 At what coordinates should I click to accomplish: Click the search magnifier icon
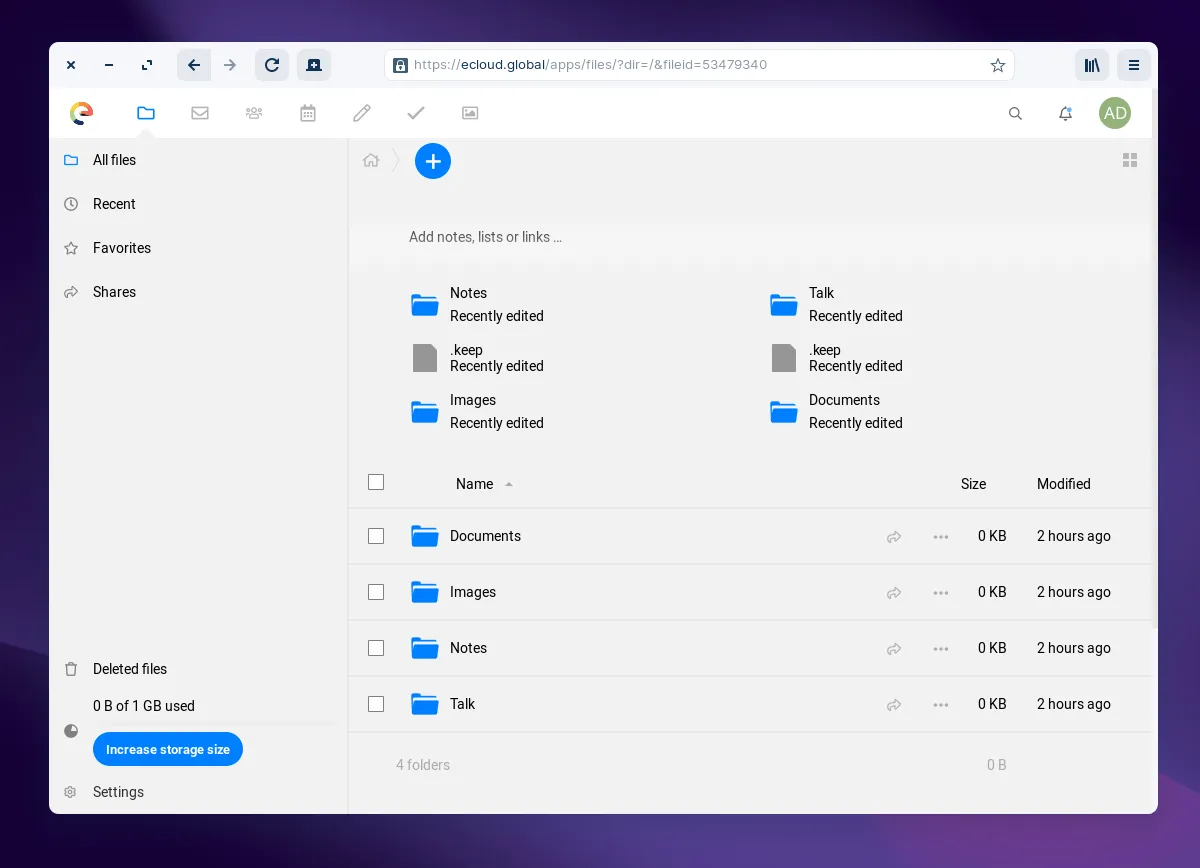pos(1015,113)
